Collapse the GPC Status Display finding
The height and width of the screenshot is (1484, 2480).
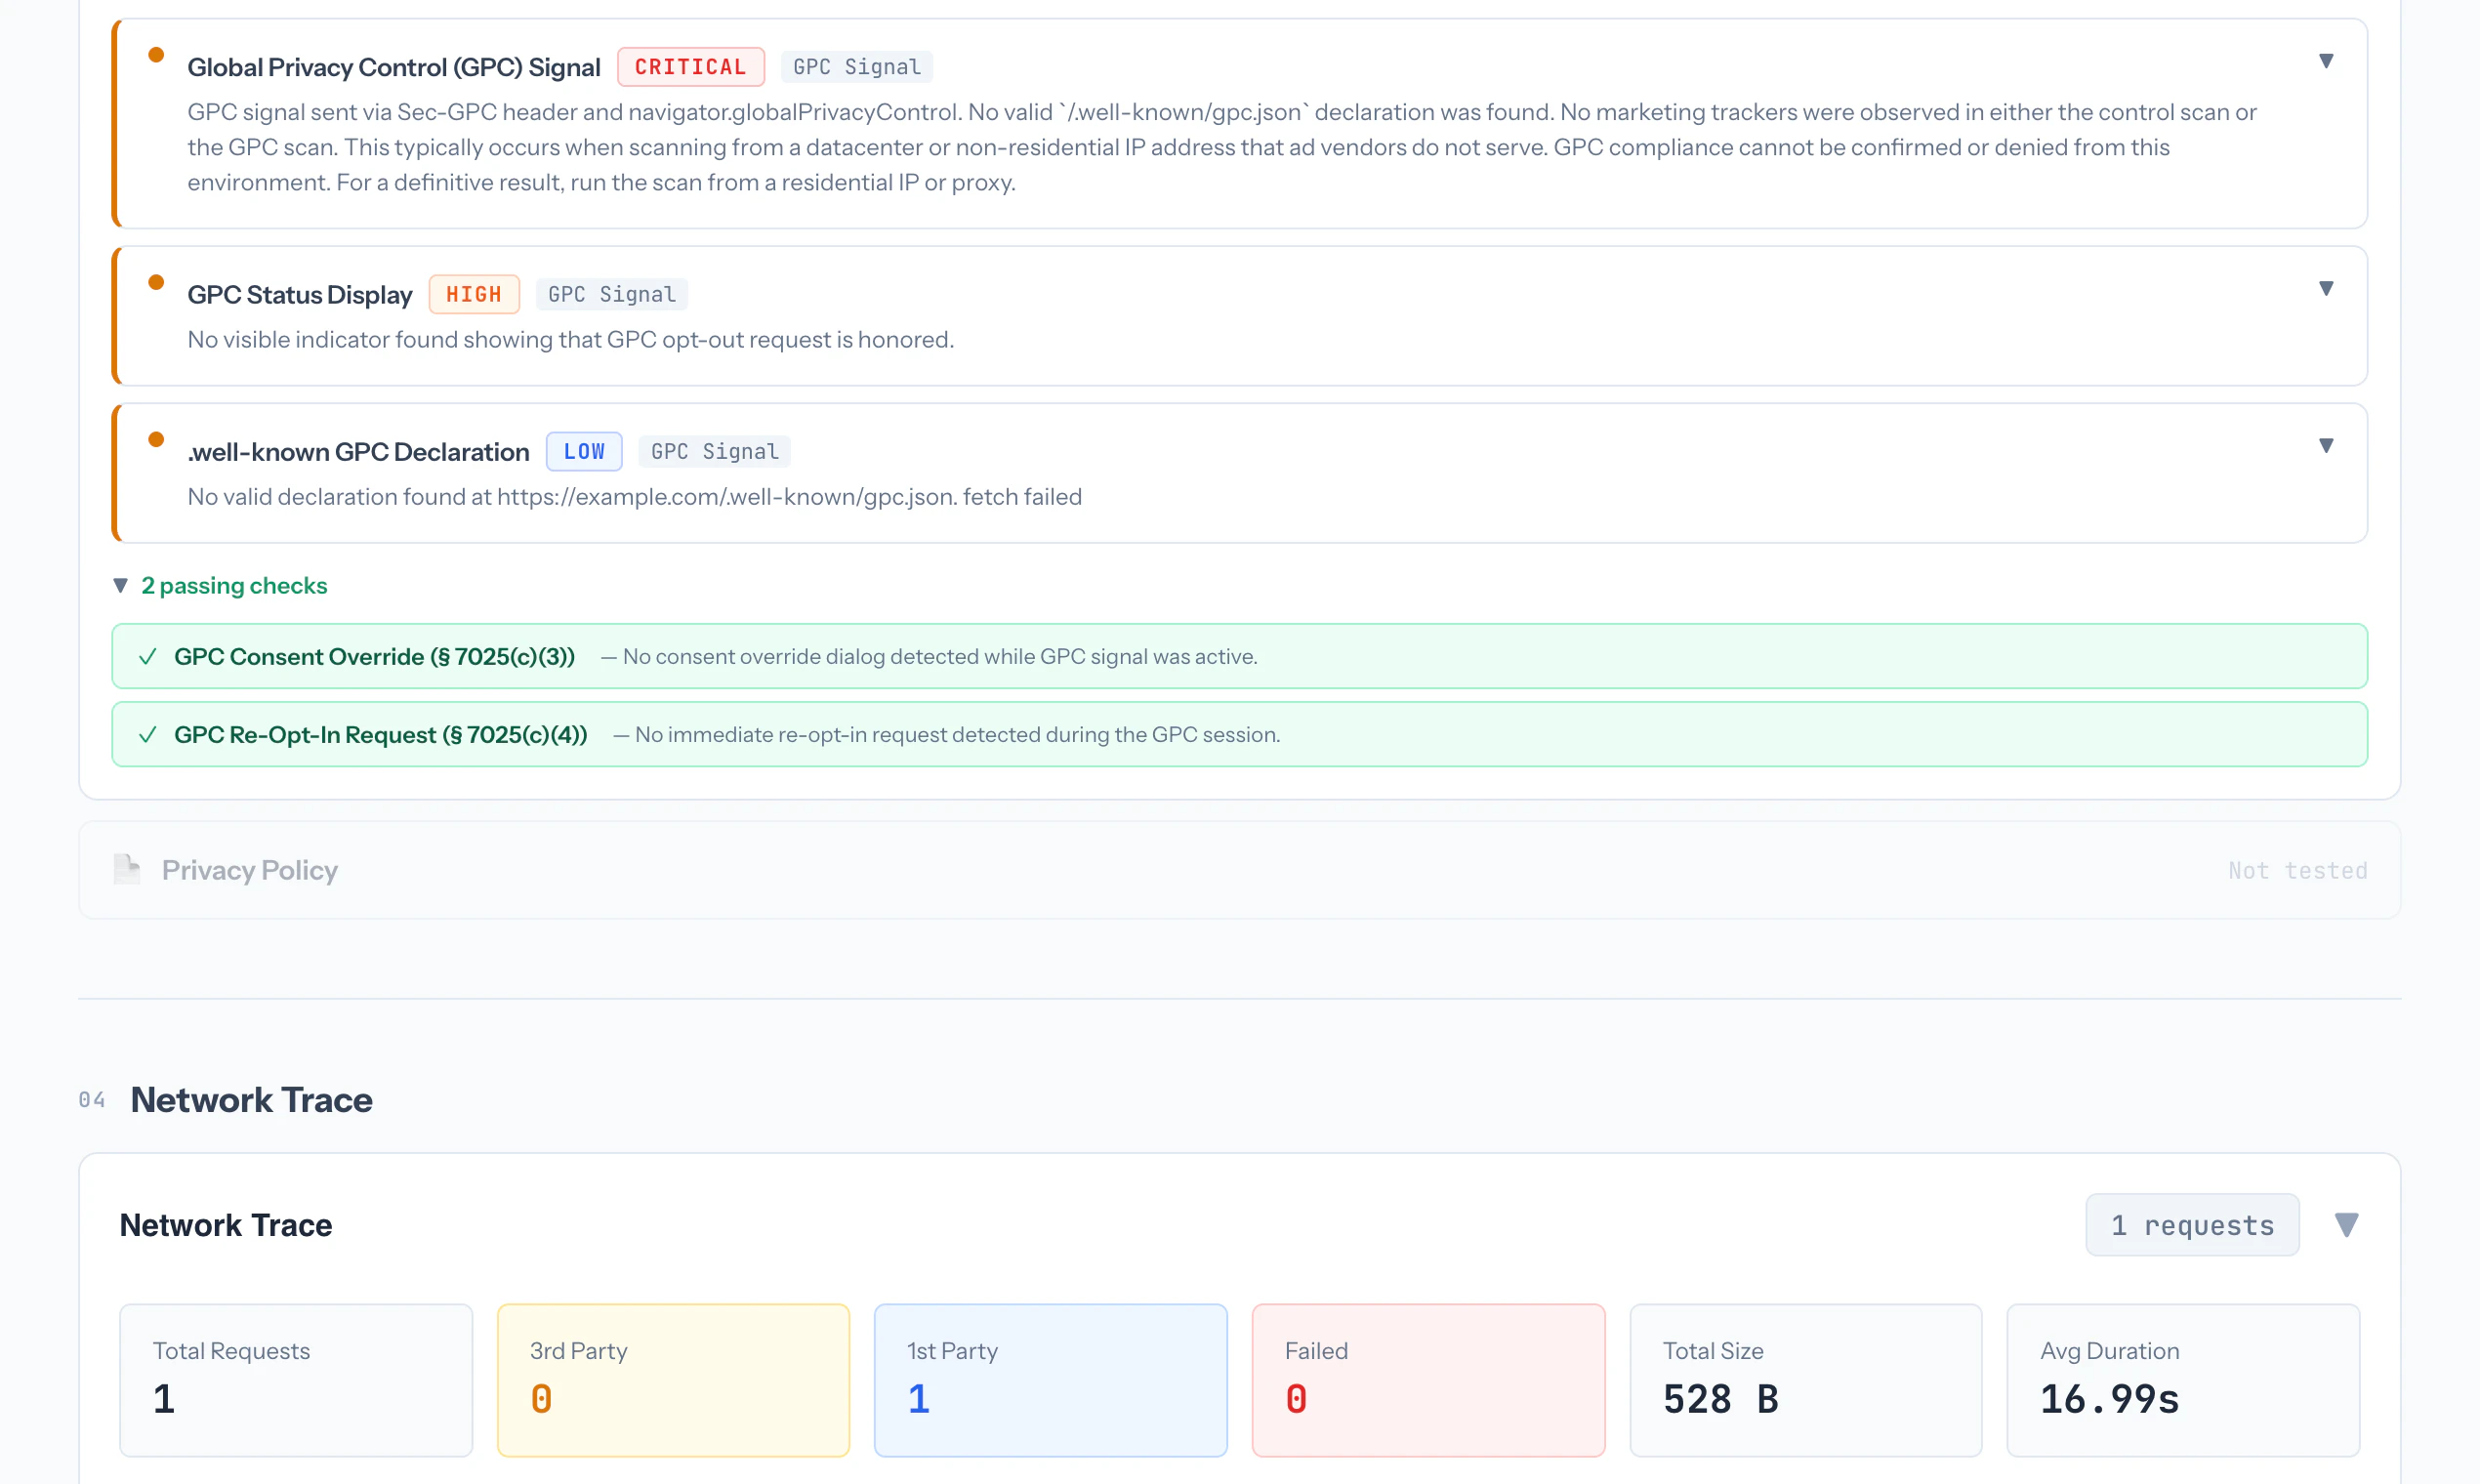[x=2327, y=288]
